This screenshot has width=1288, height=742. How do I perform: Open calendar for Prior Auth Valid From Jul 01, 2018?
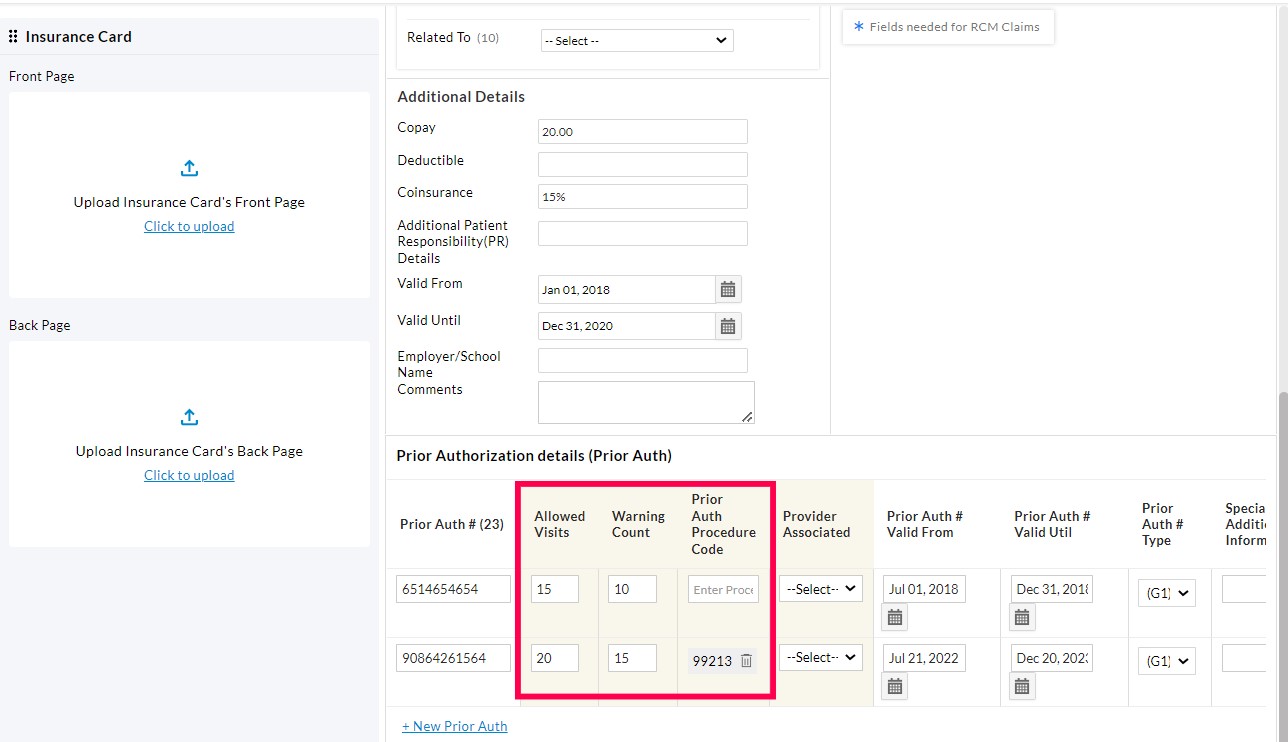[893, 617]
